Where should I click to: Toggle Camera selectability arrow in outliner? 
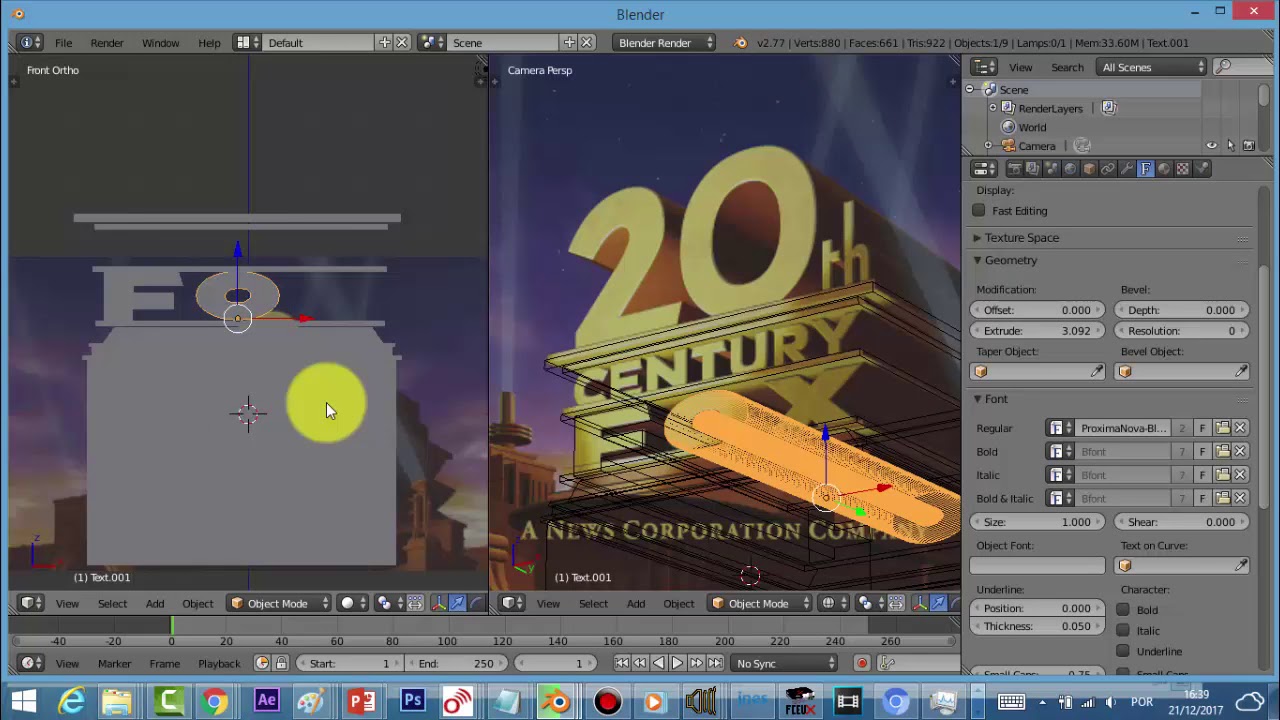[x=1230, y=146]
